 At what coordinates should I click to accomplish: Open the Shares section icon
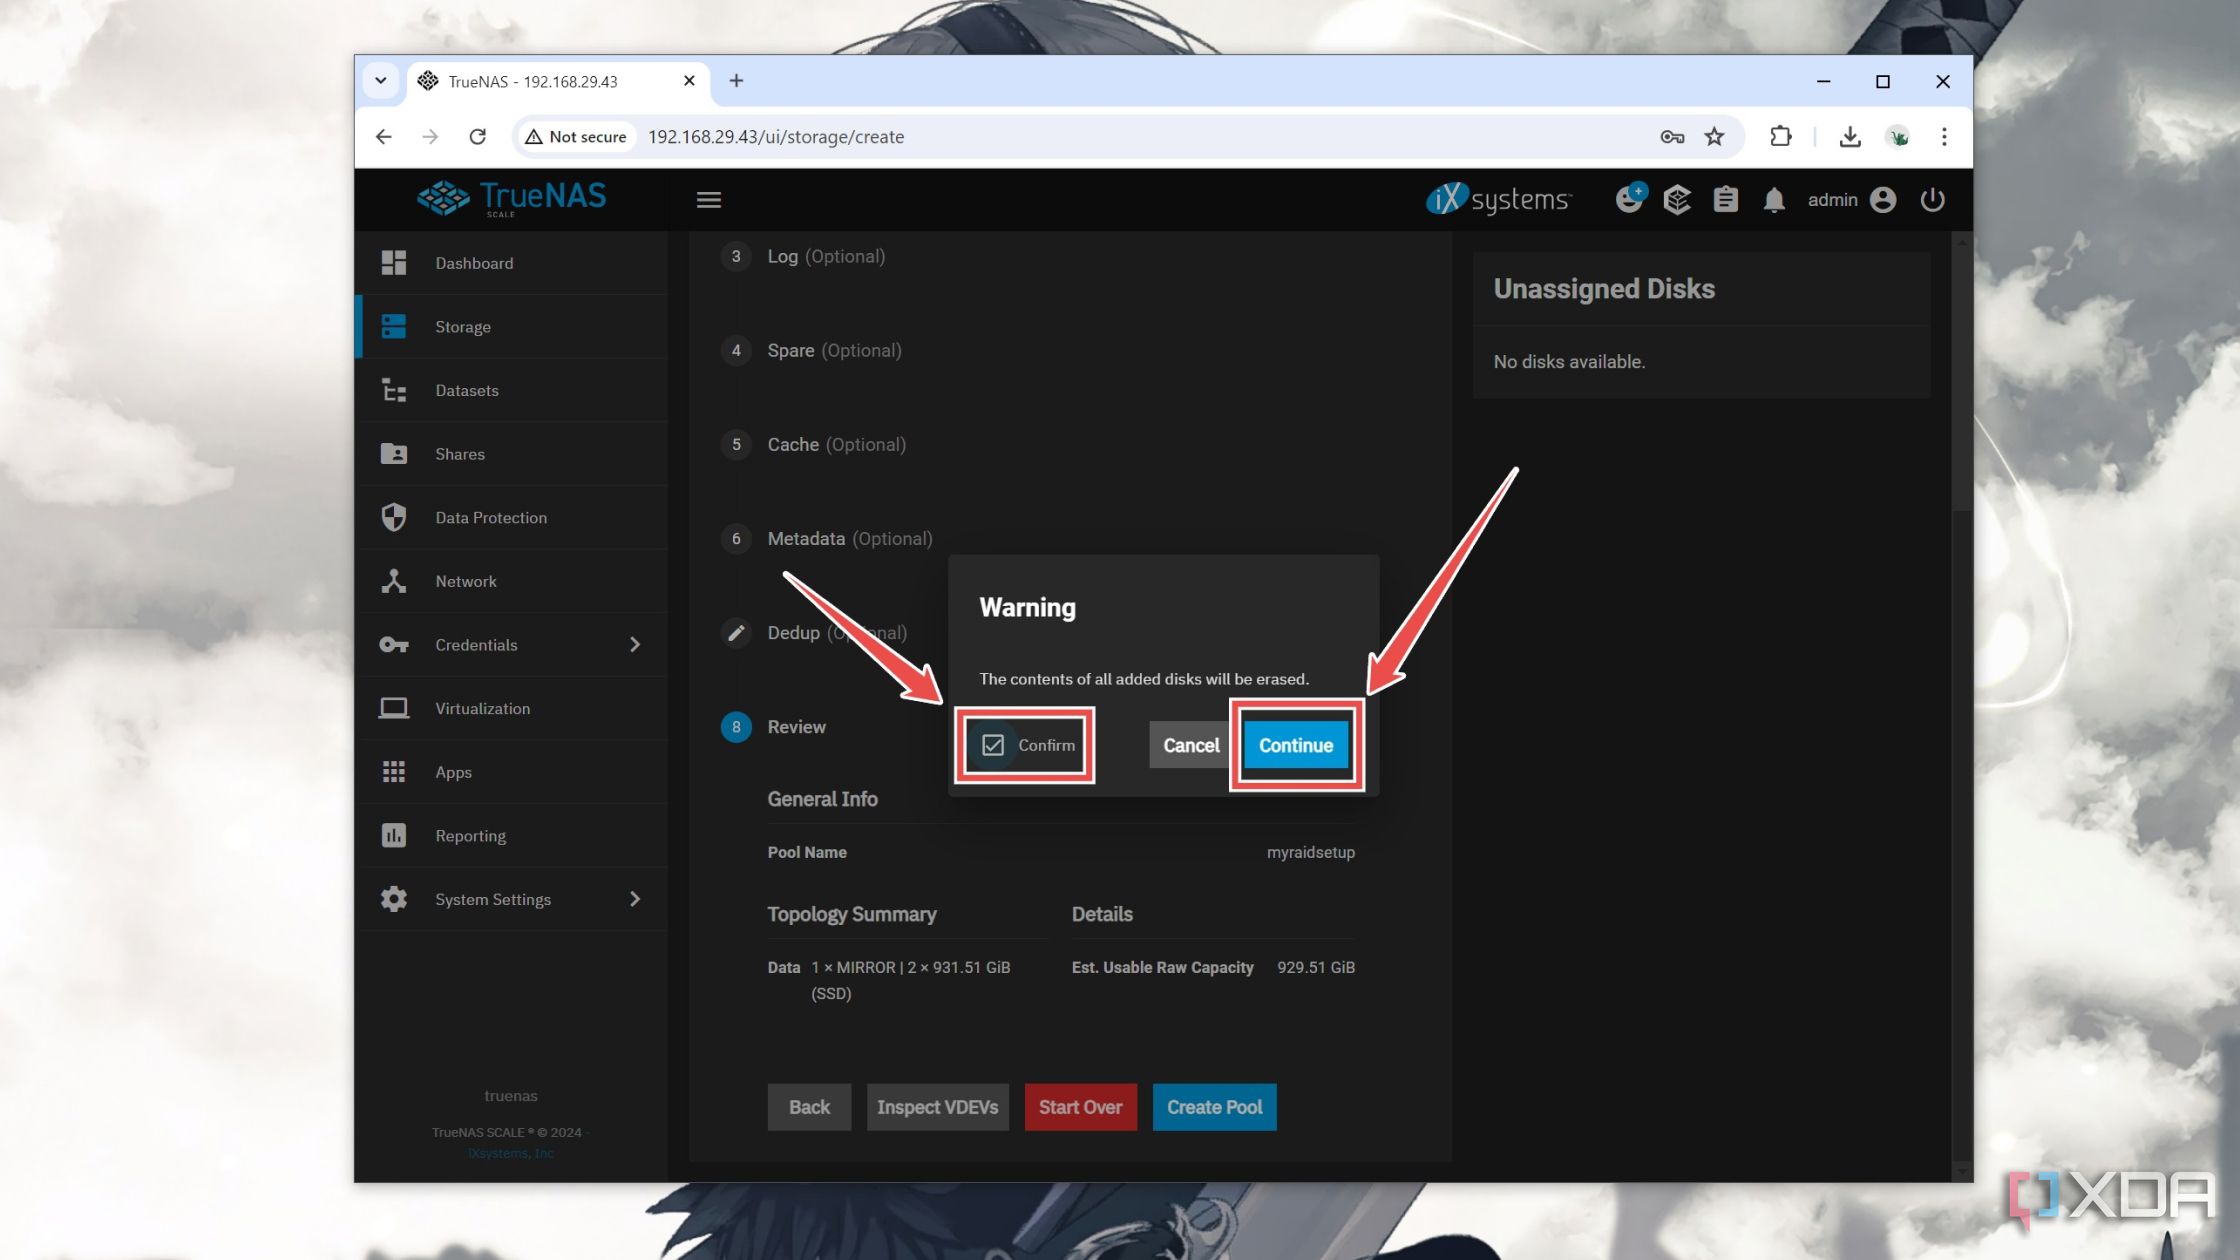(x=394, y=452)
